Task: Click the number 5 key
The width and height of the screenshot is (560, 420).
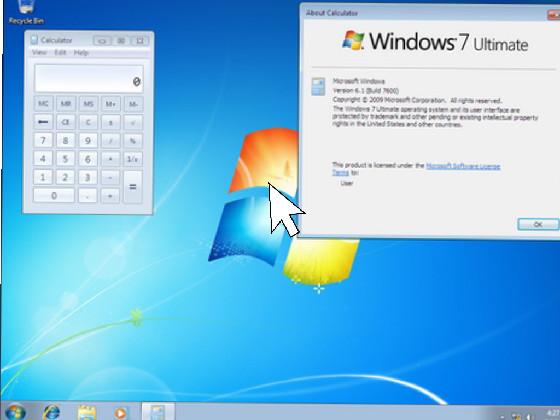Action: point(66,159)
